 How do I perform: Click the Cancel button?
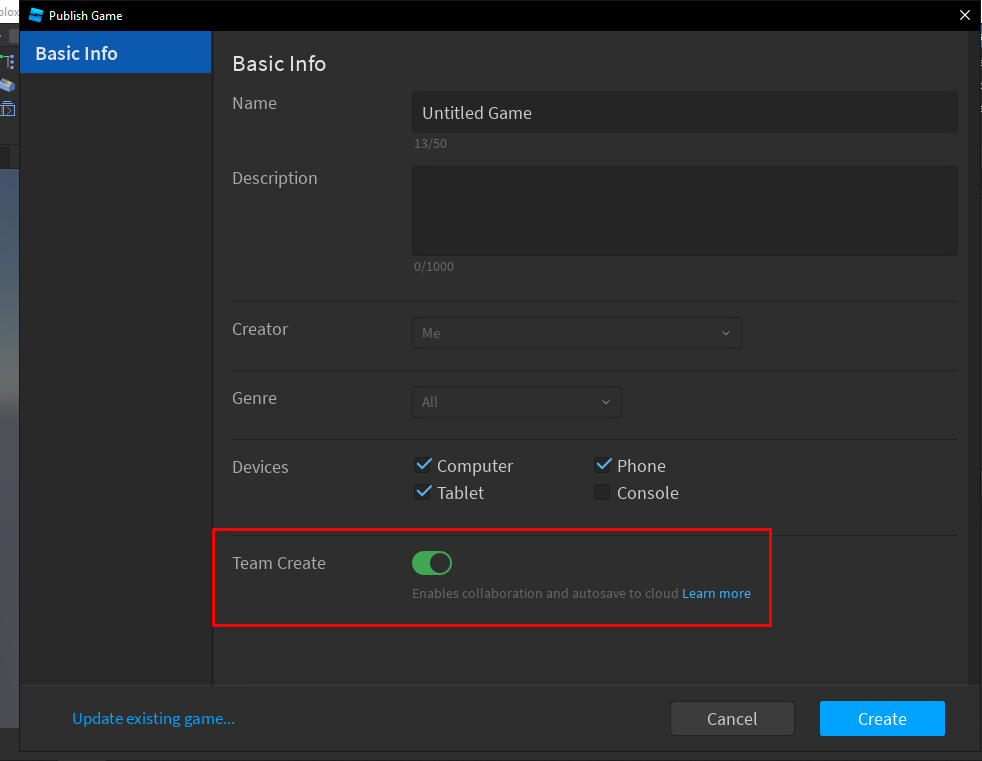(732, 718)
